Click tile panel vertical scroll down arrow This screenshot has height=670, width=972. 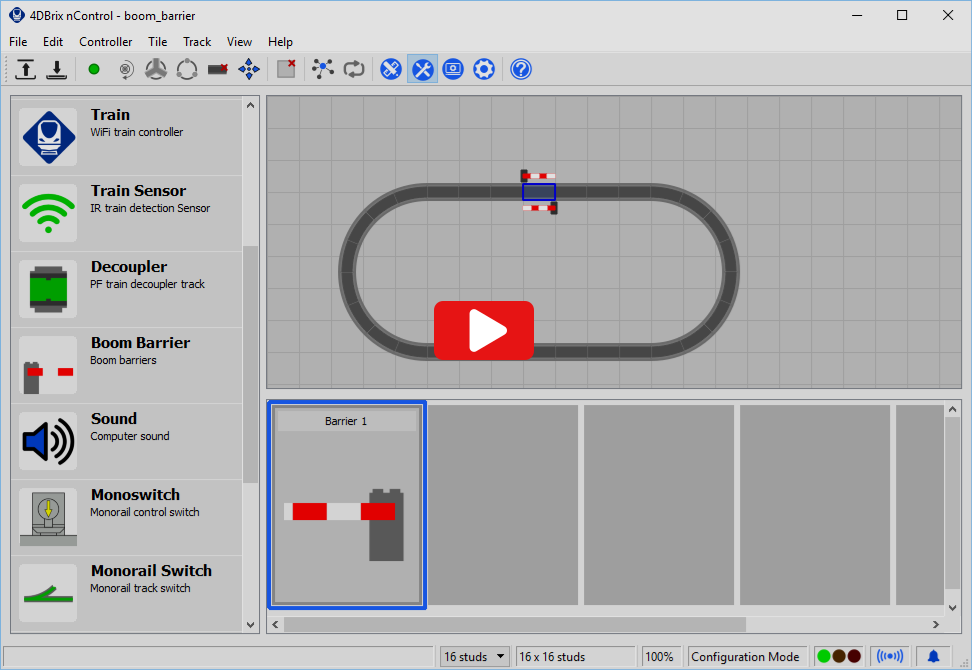pos(953,608)
